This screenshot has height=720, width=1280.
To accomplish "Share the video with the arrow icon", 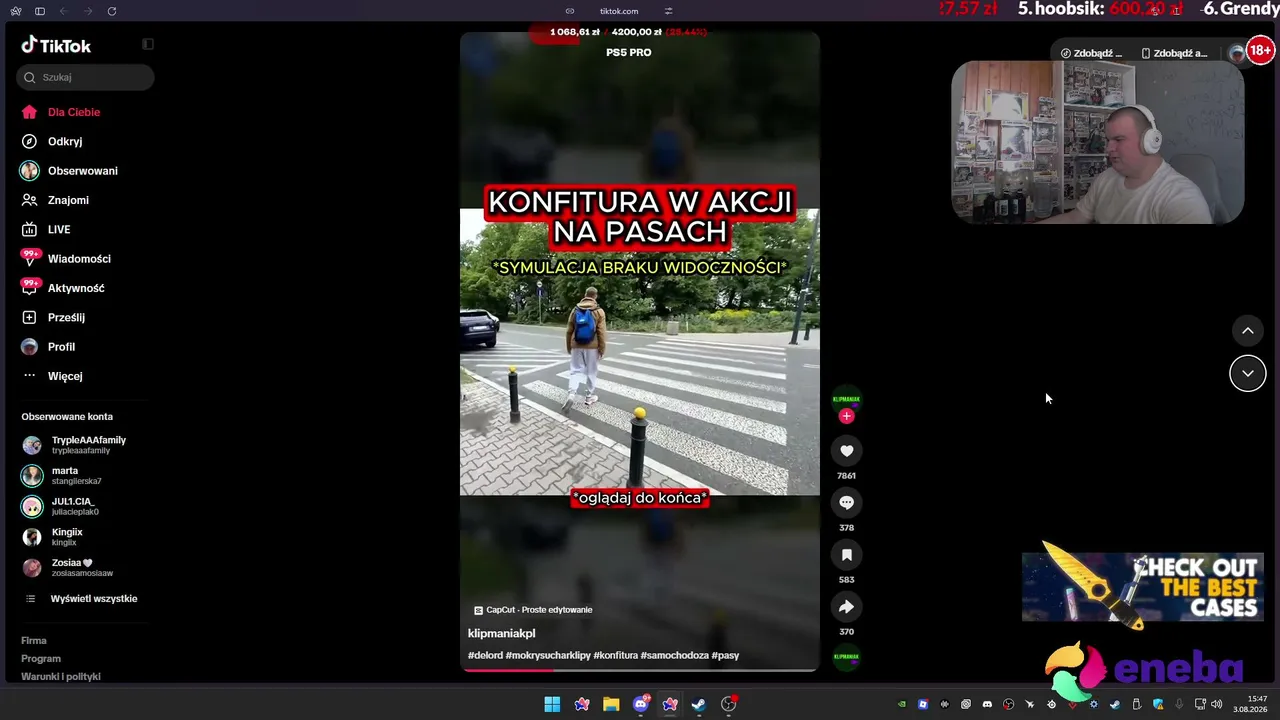I will (x=846, y=607).
